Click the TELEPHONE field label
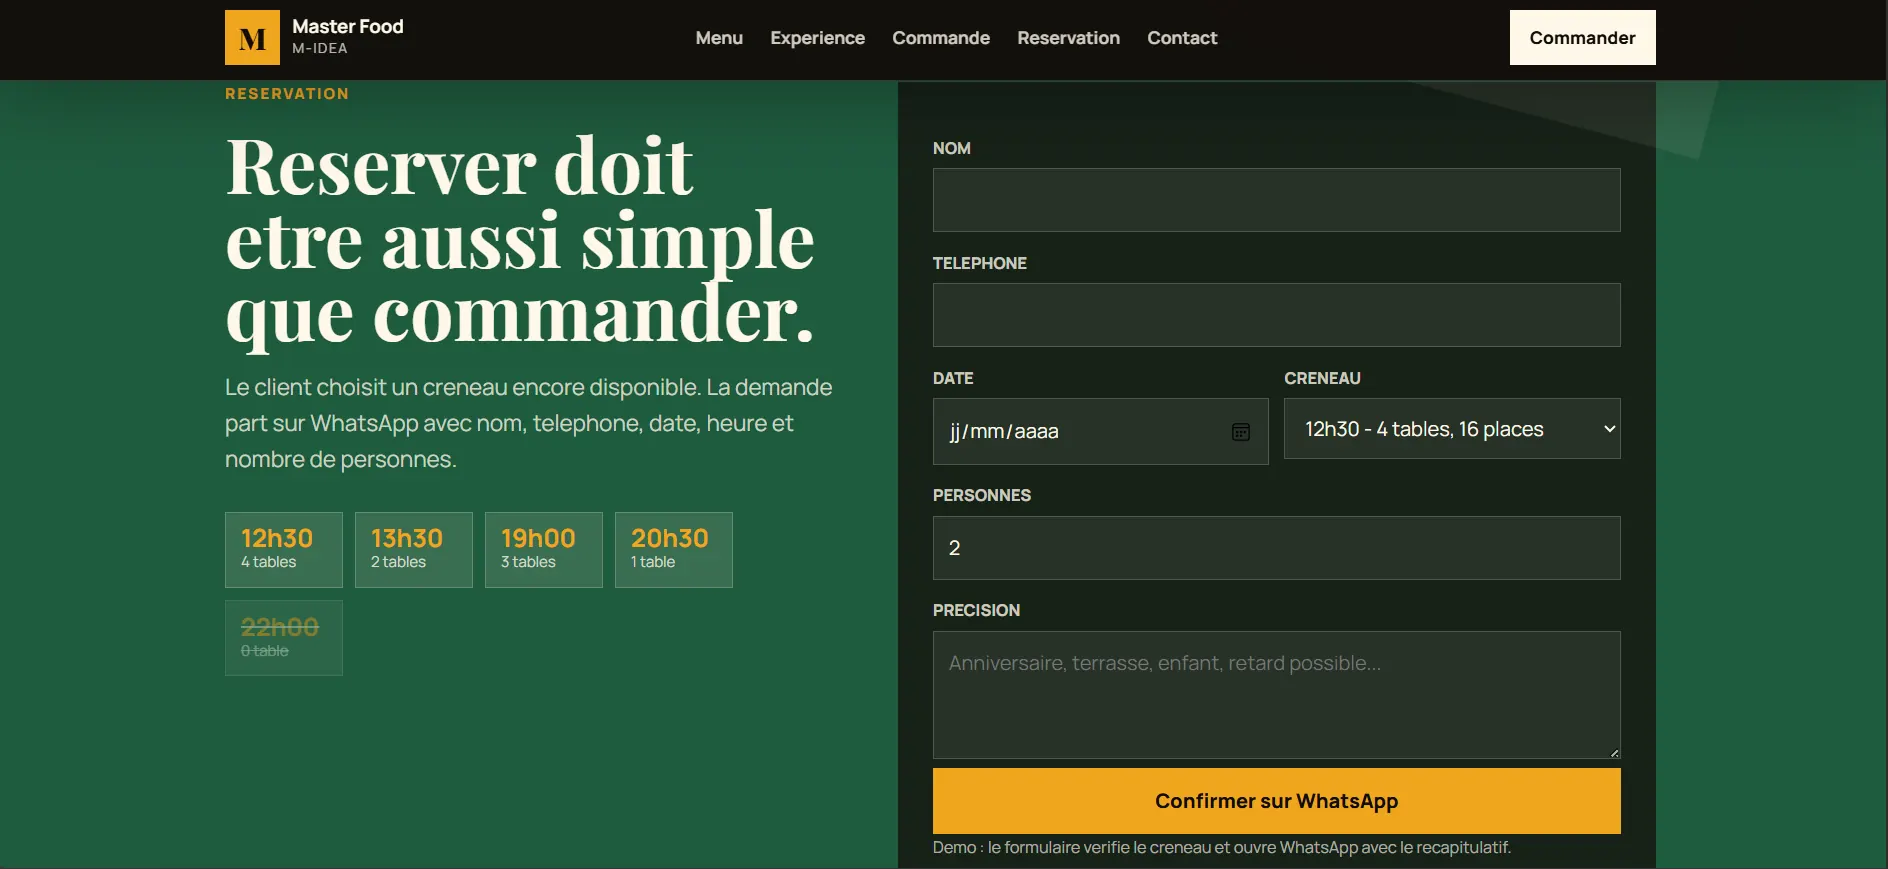This screenshot has width=1888, height=869. [x=980, y=263]
